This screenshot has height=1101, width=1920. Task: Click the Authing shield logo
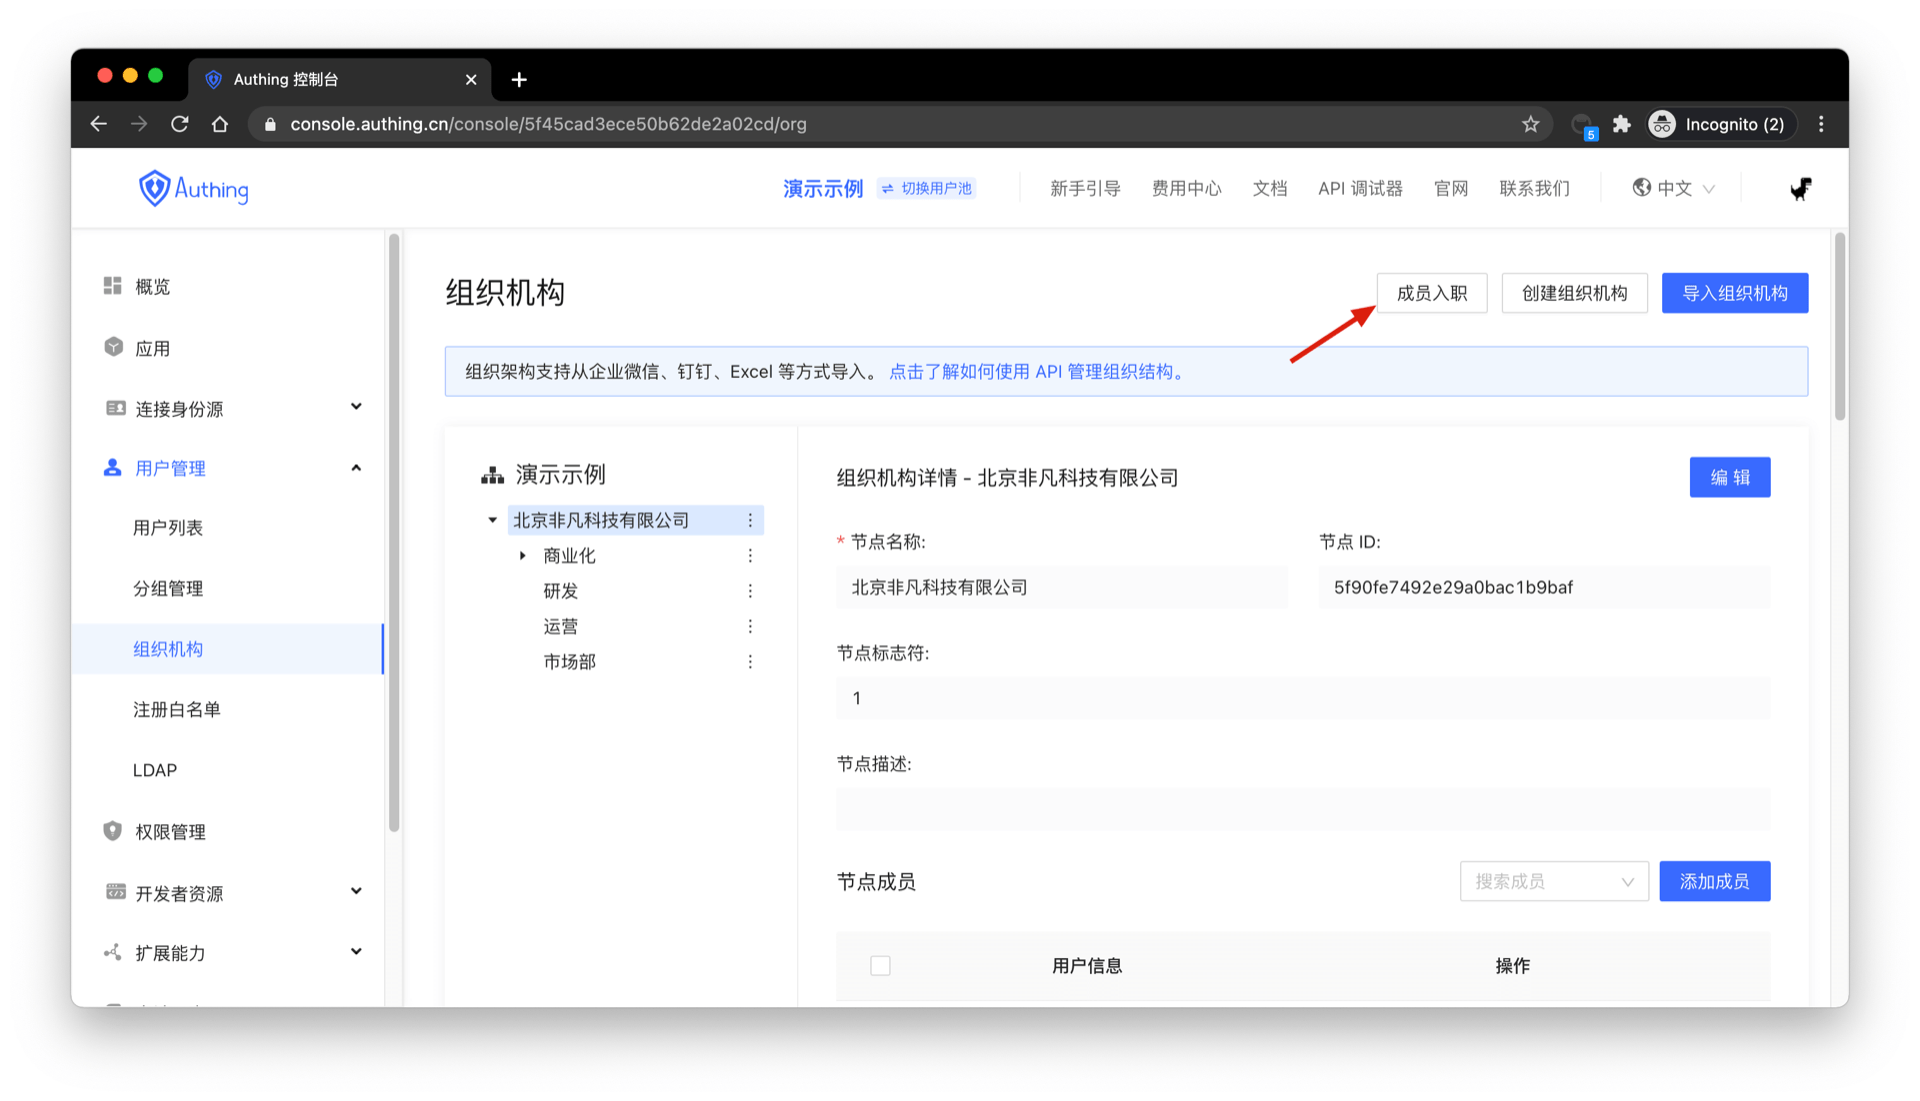[x=155, y=188]
